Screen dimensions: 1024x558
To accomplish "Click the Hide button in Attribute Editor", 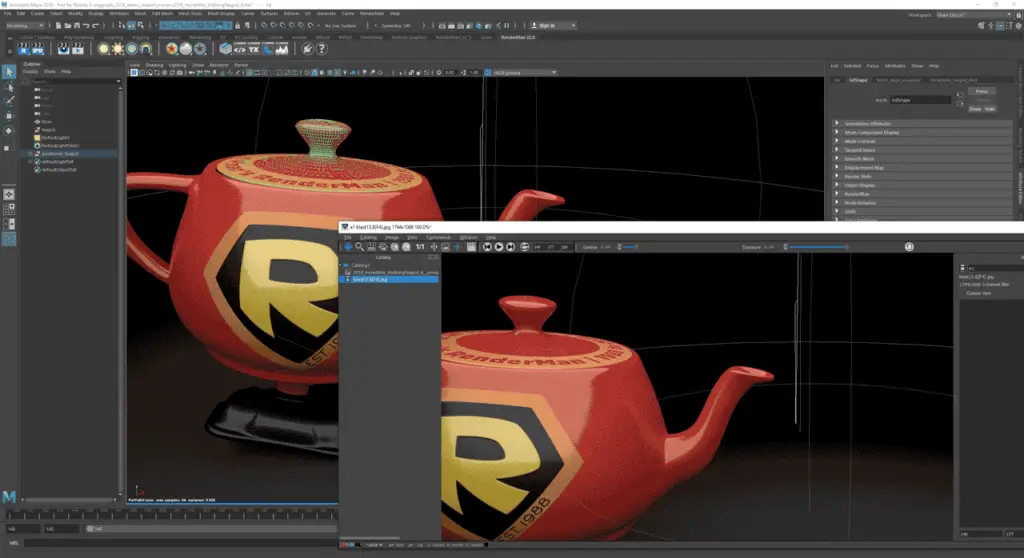I will (x=989, y=109).
